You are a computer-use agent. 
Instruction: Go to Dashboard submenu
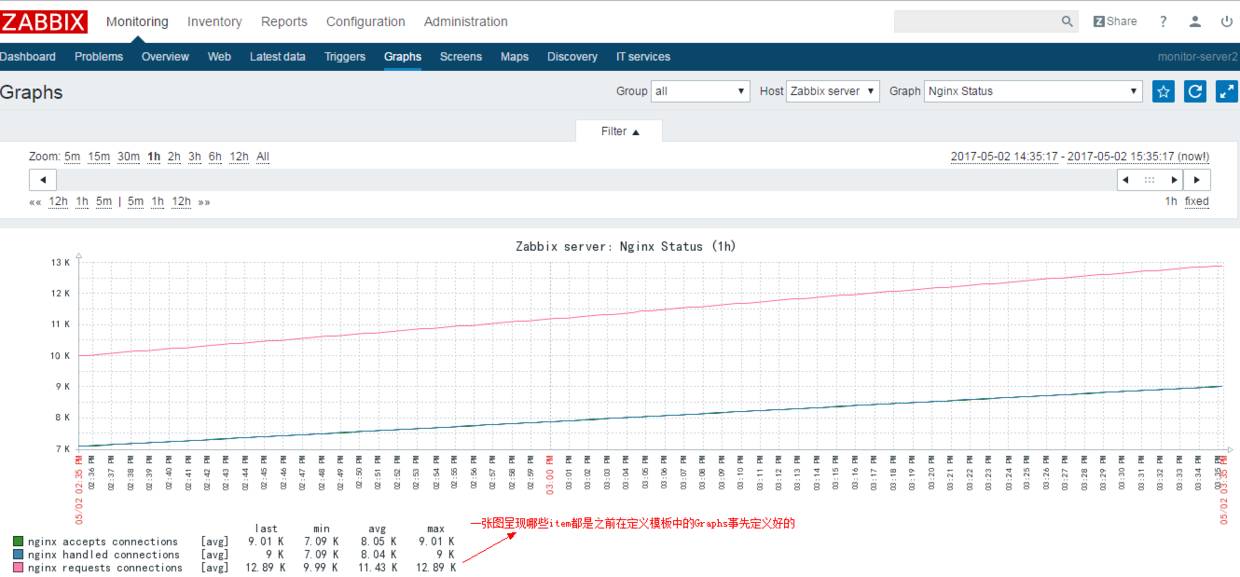pyautogui.click(x=28, y=57)
